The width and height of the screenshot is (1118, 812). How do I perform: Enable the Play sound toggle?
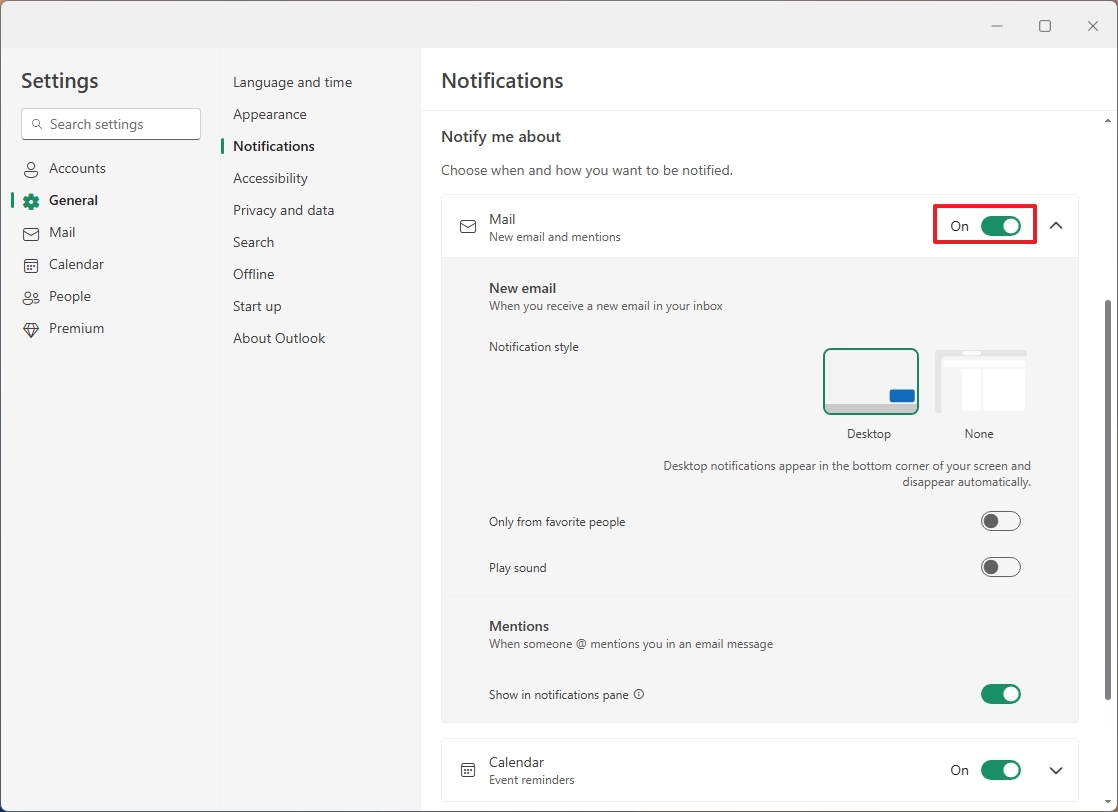coord(1000,567)
